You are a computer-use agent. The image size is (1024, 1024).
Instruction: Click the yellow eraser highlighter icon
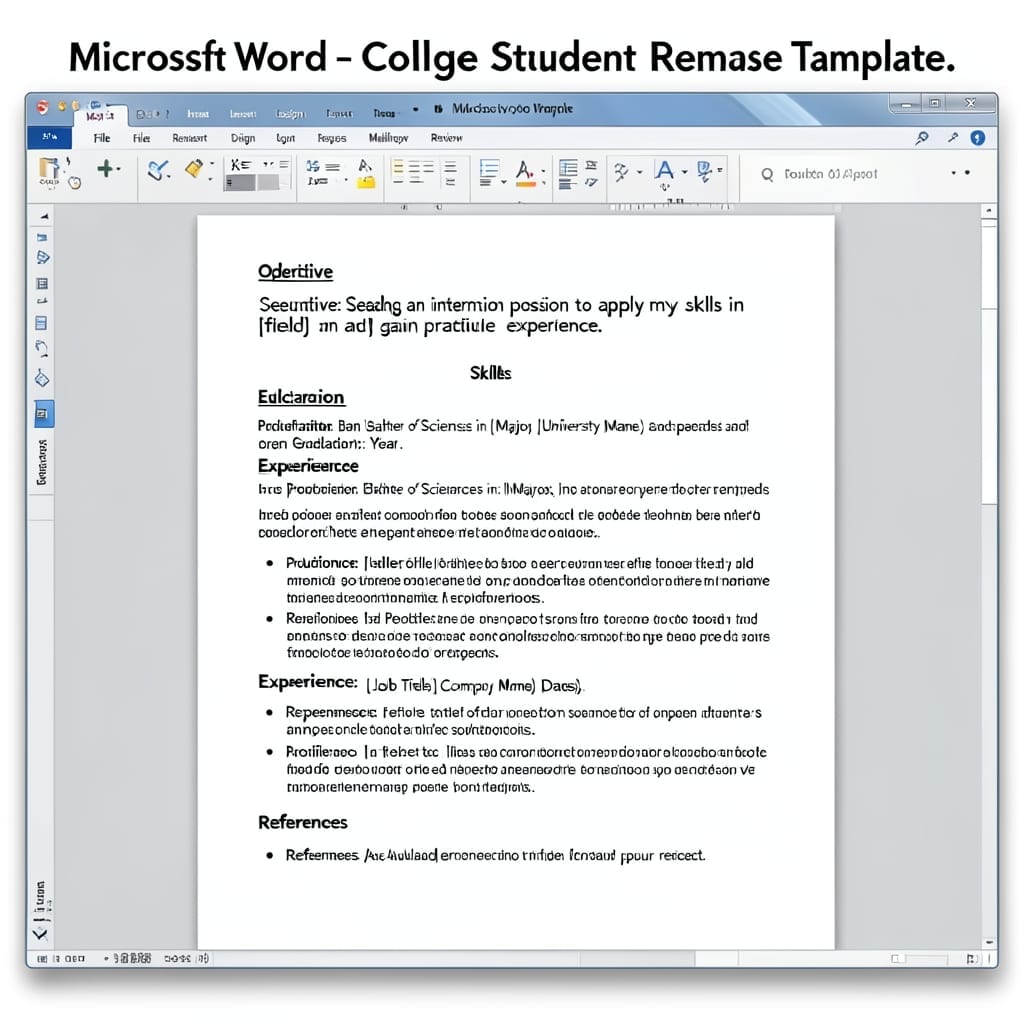click(194, 168)
